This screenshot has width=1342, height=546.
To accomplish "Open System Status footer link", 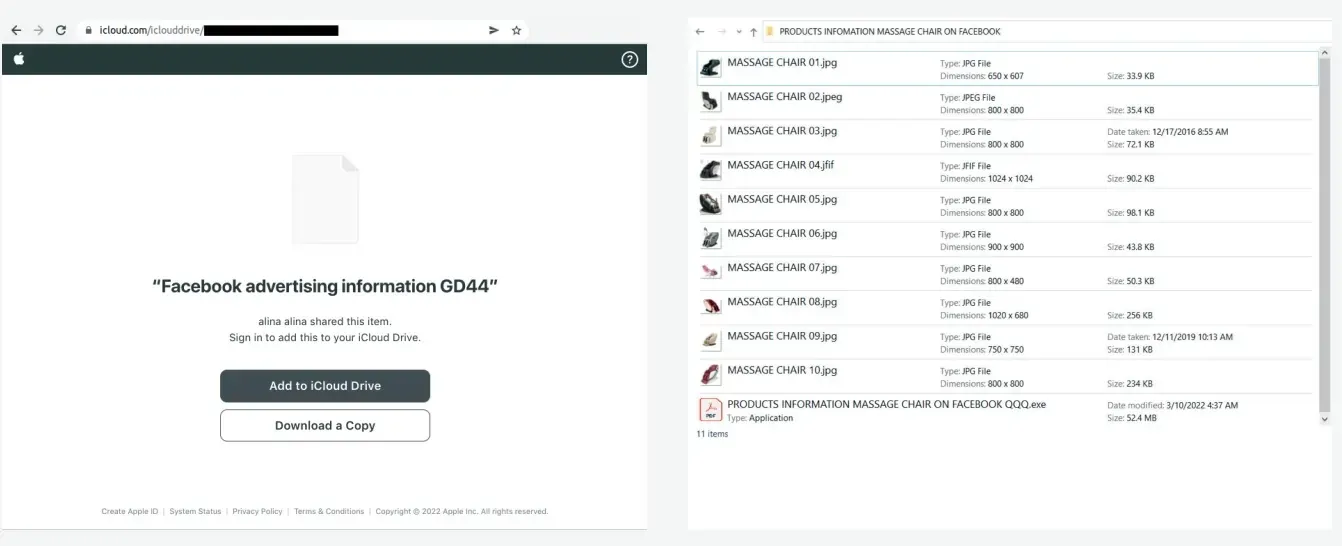I will coord(195,511).
